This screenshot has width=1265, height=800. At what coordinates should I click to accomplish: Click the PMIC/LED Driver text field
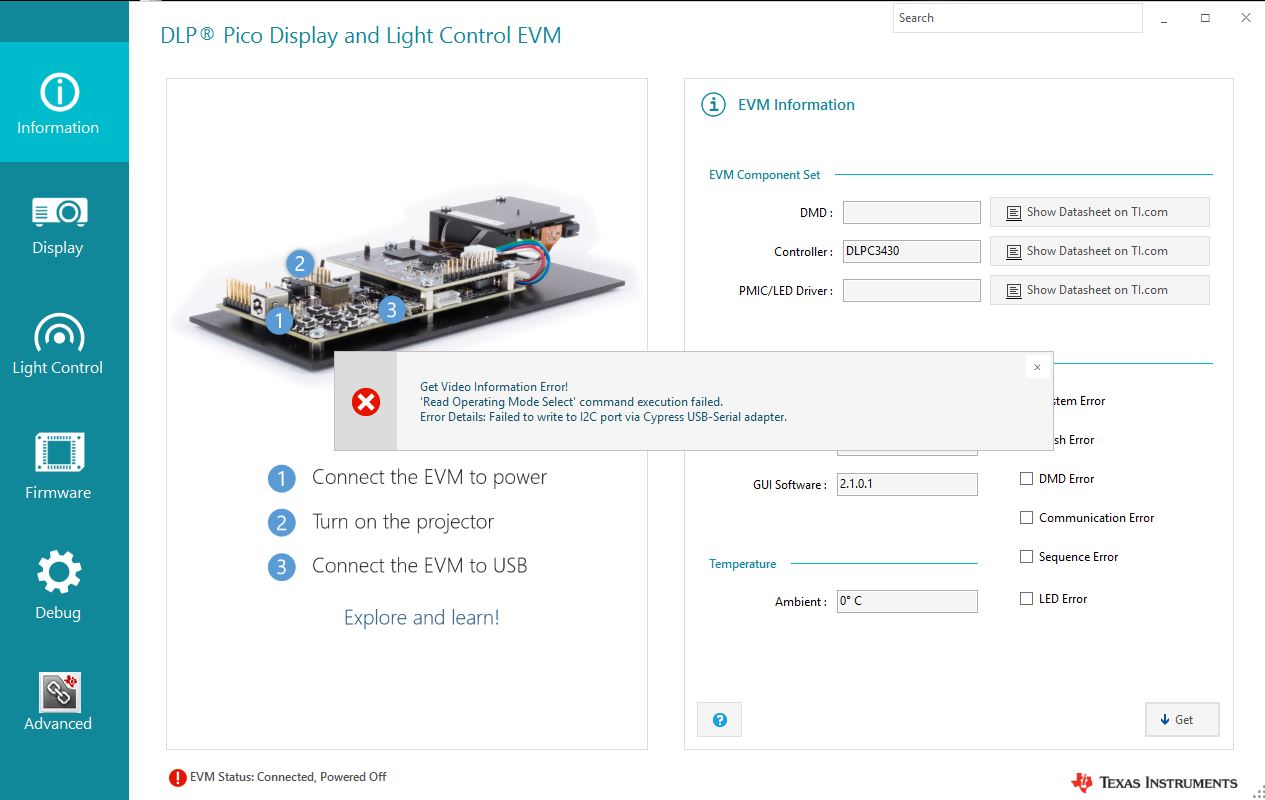(912, 290)
